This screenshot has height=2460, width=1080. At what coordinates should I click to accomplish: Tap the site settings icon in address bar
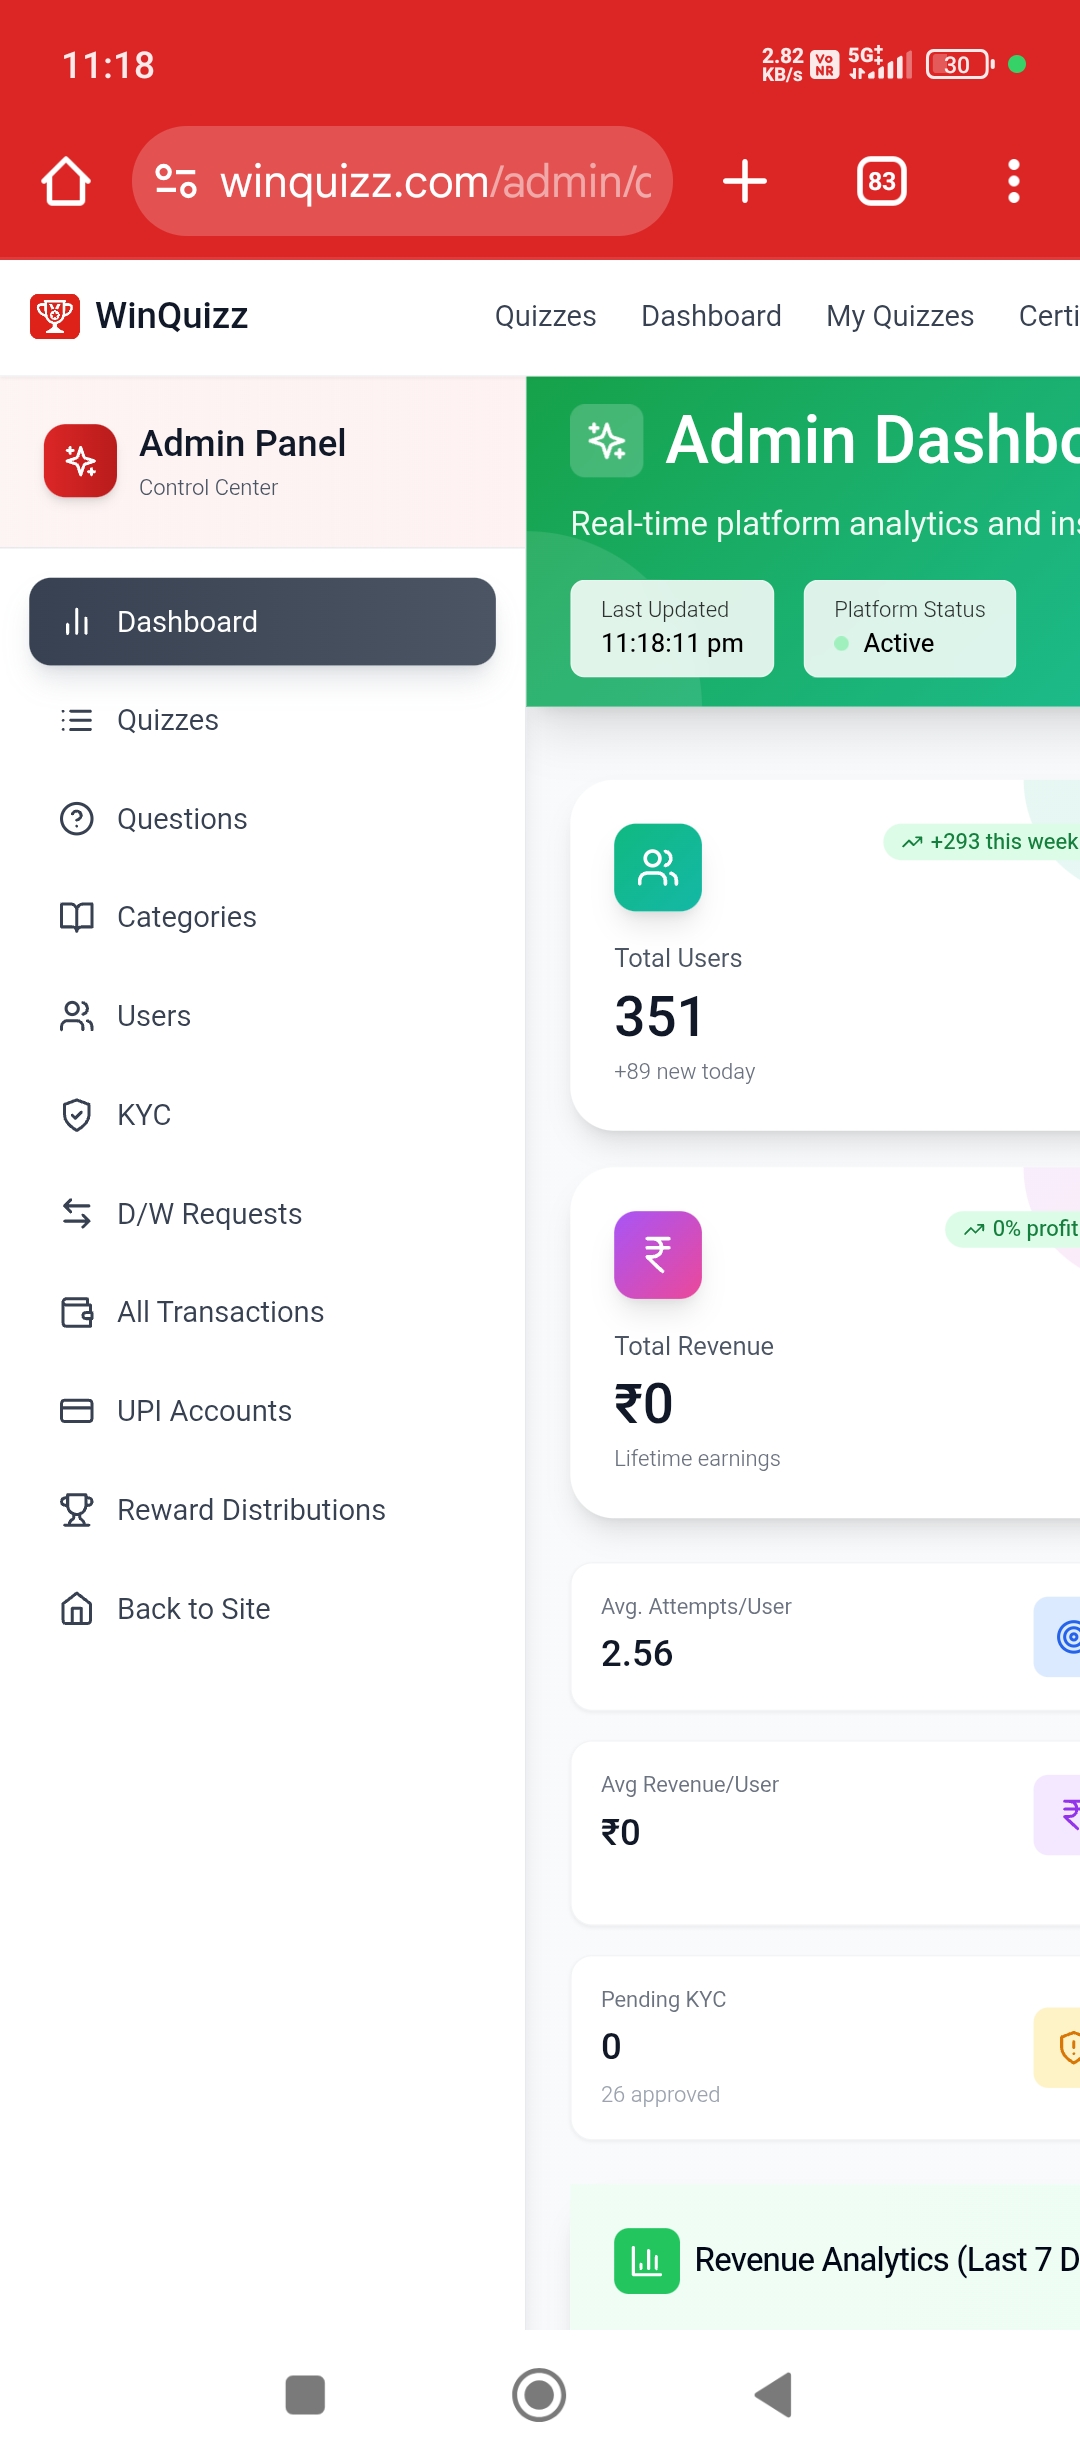click(x=176, y=181)
